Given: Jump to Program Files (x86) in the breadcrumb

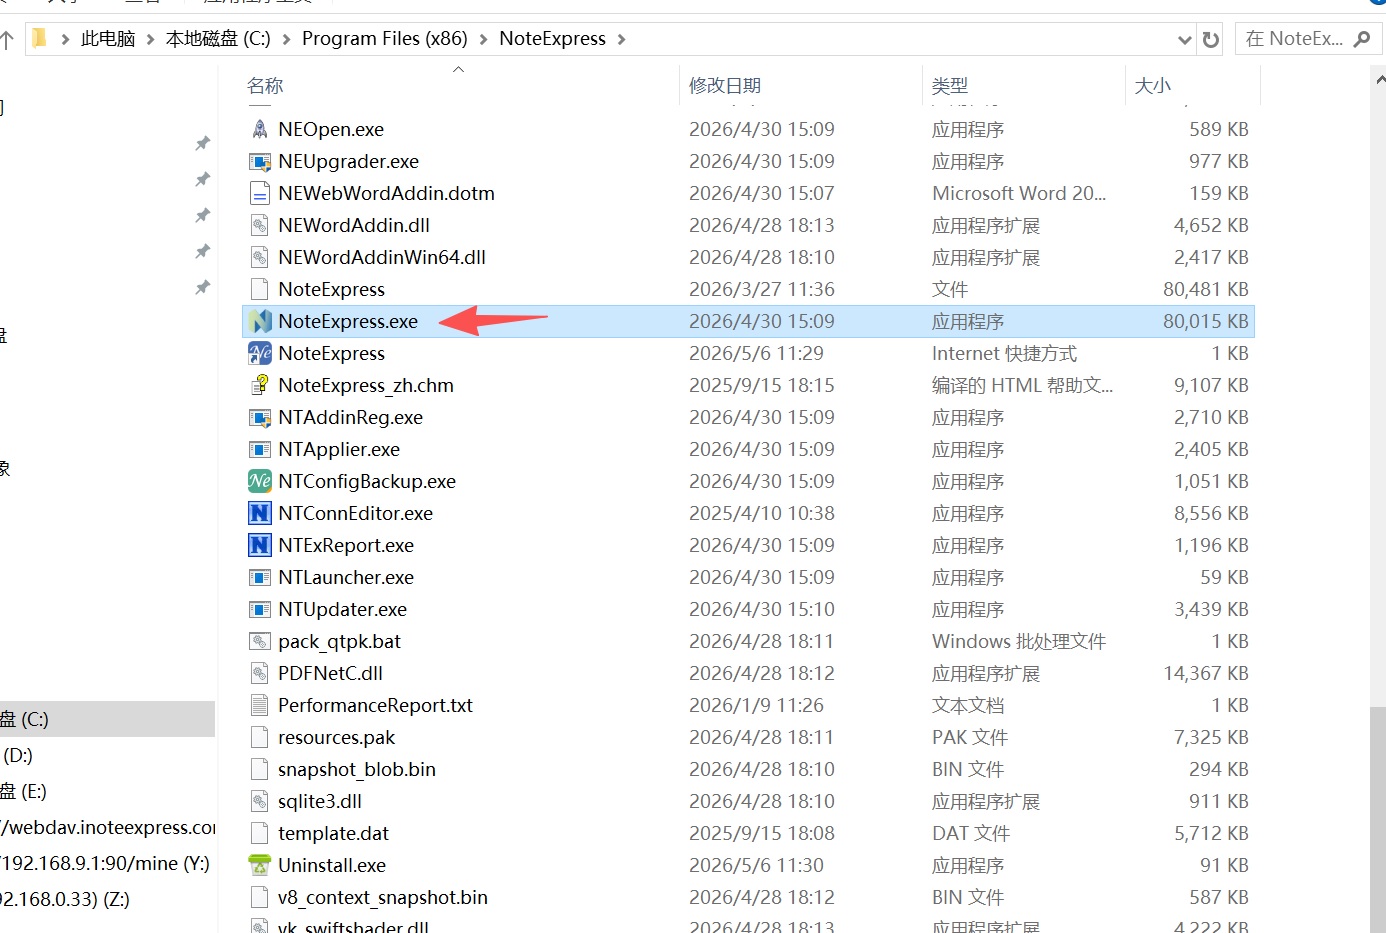Looking at the screenshot, I should click(x=385, y=39).
